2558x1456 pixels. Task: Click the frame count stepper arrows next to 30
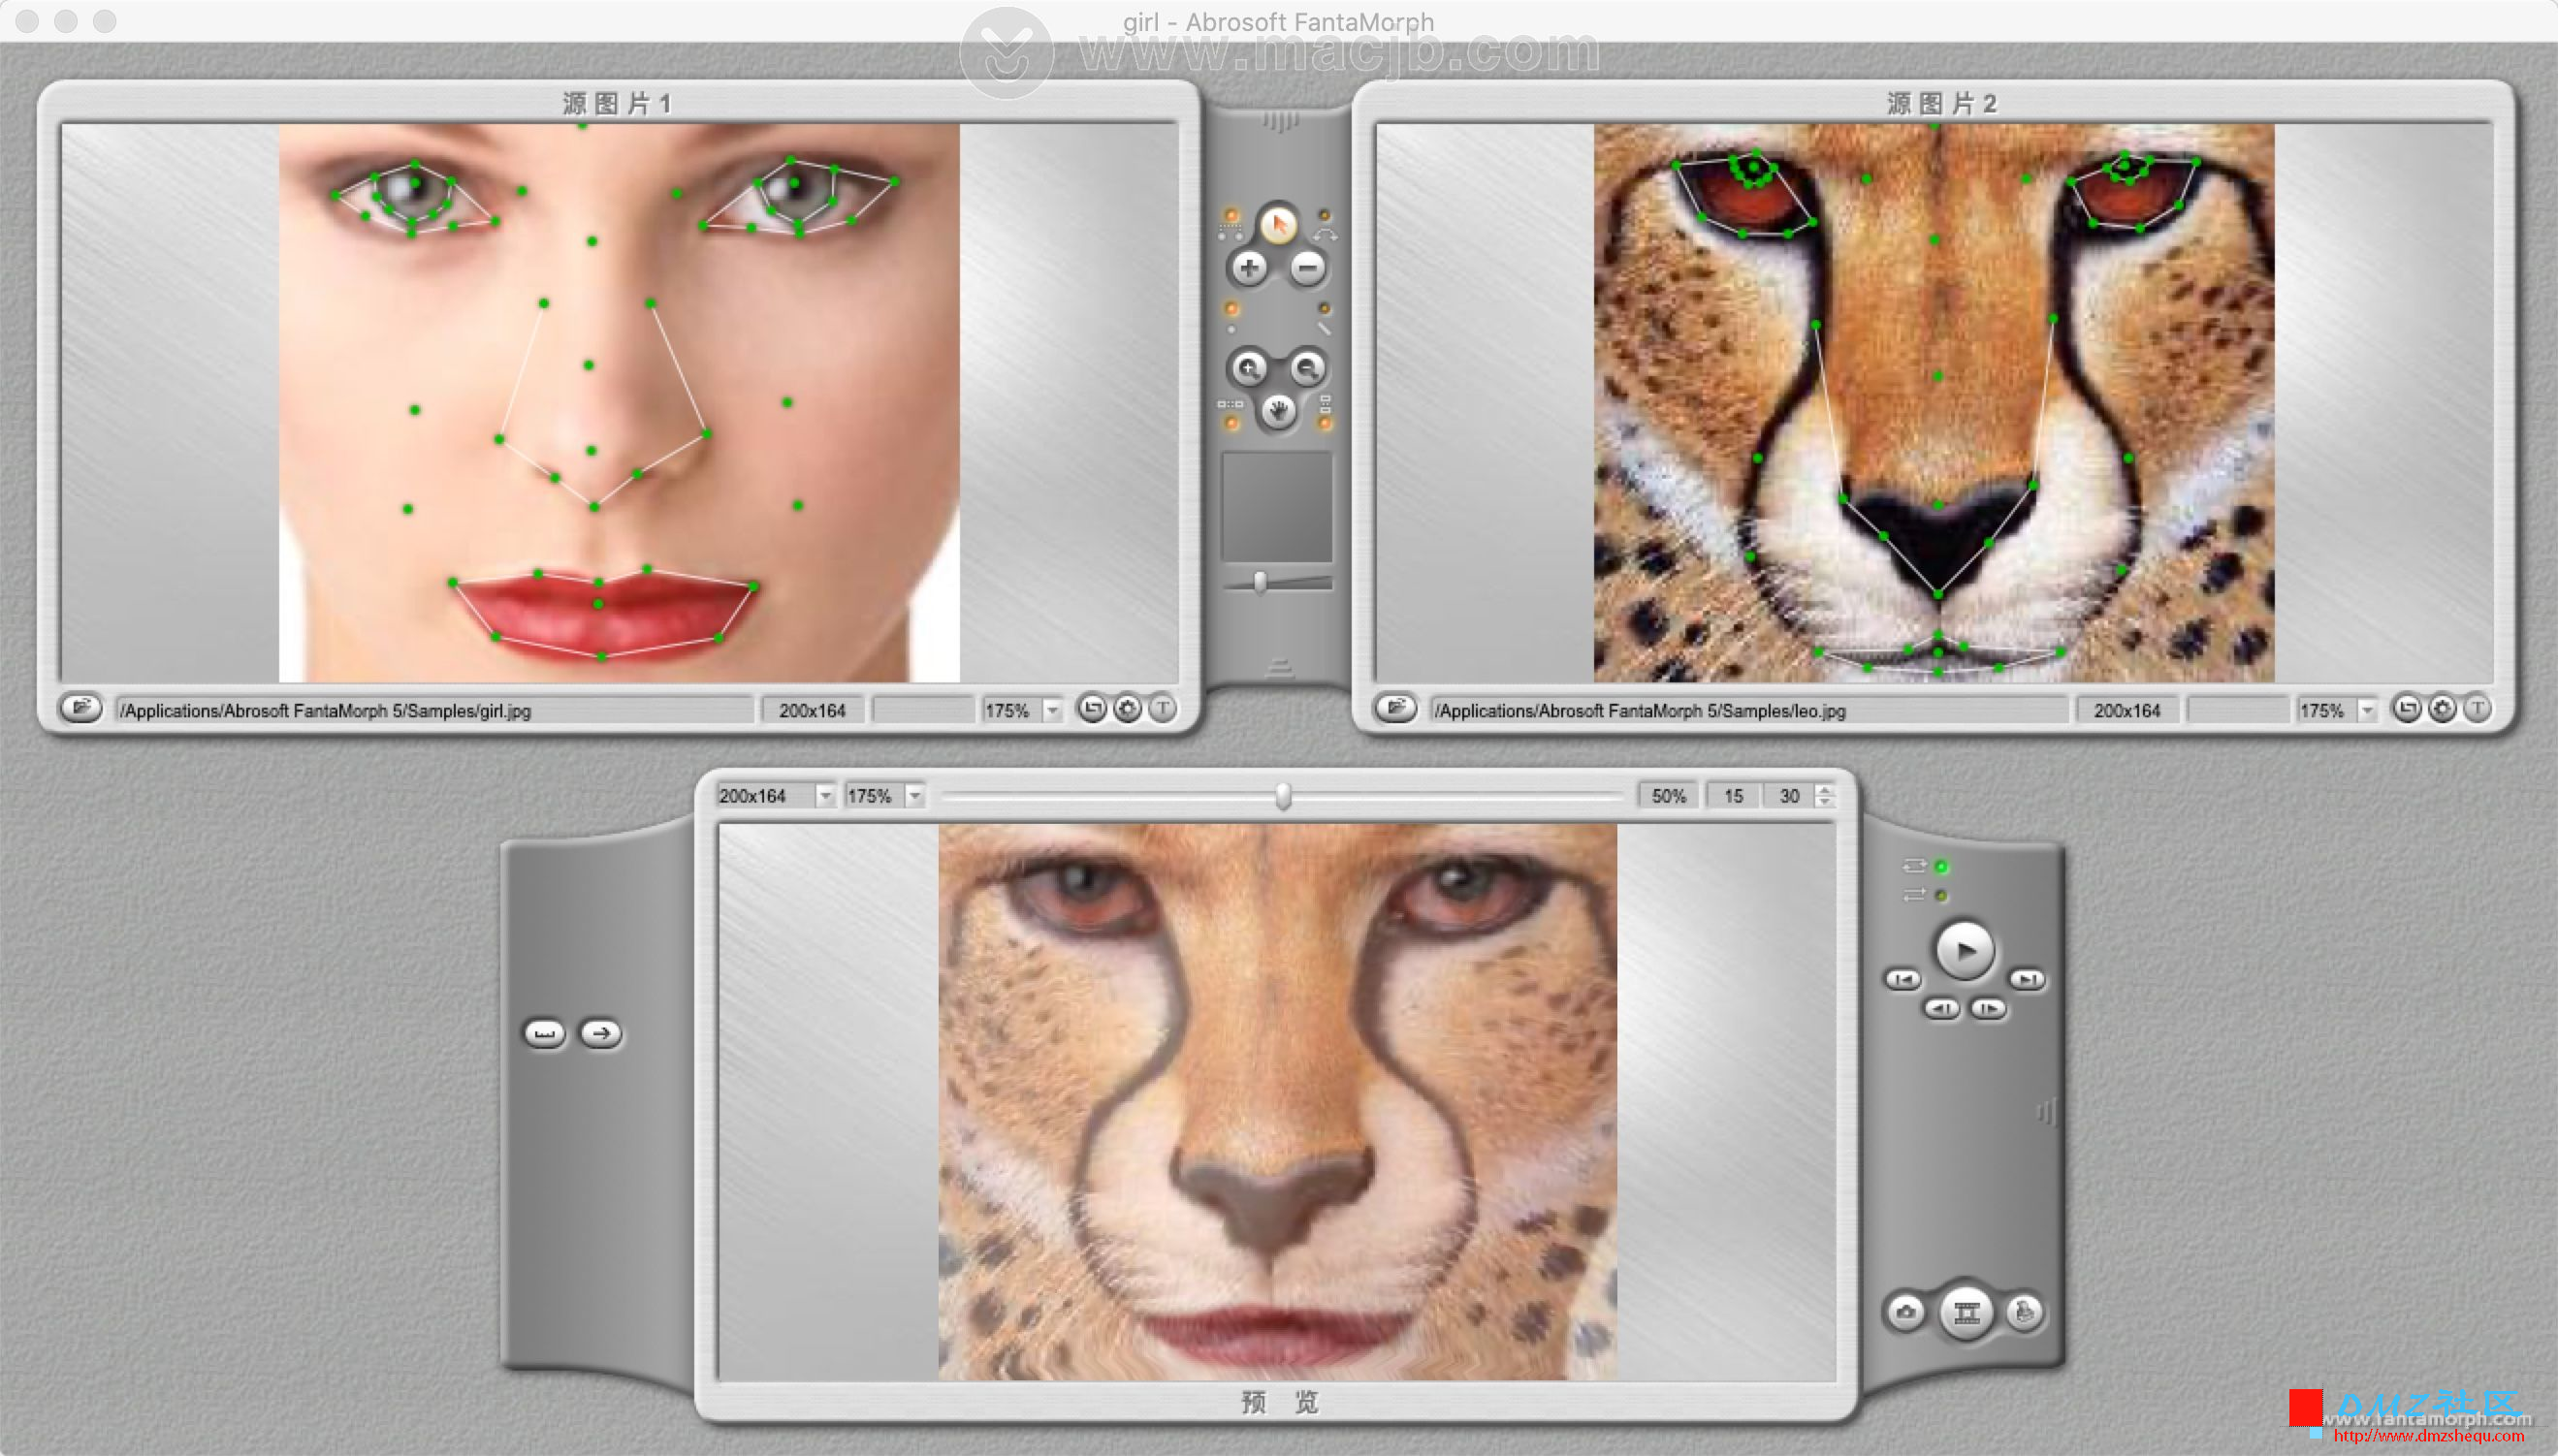click(1825, 796)
